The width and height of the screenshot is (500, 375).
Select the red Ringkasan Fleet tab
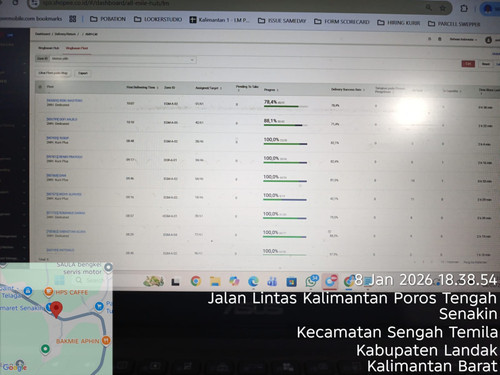tap(77, 48)
